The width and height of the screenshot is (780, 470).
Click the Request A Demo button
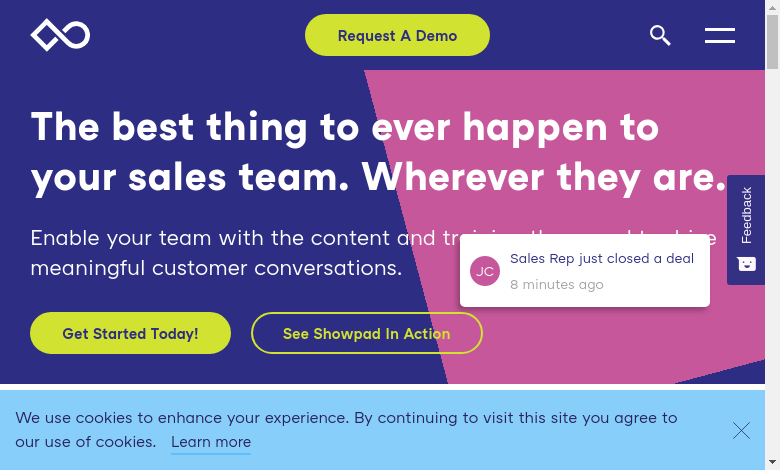click(x=397, y=35)
